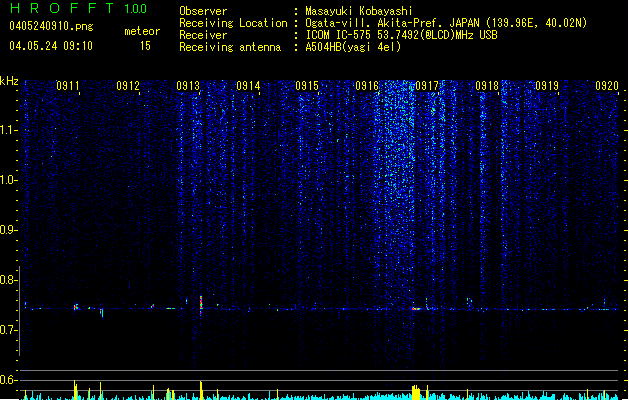Viewport: 629px width, 400px height.
Task: Click the HROFFT 1.0.0 title text
Action: coord(79,8)
